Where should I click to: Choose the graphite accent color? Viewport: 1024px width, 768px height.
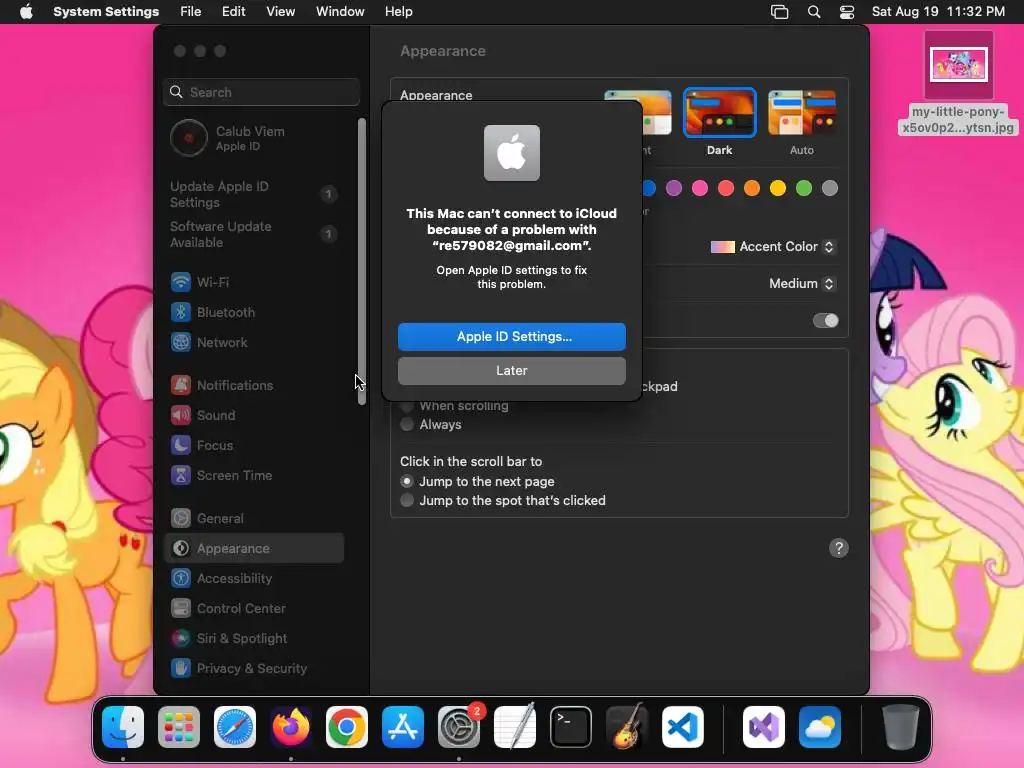830,189
